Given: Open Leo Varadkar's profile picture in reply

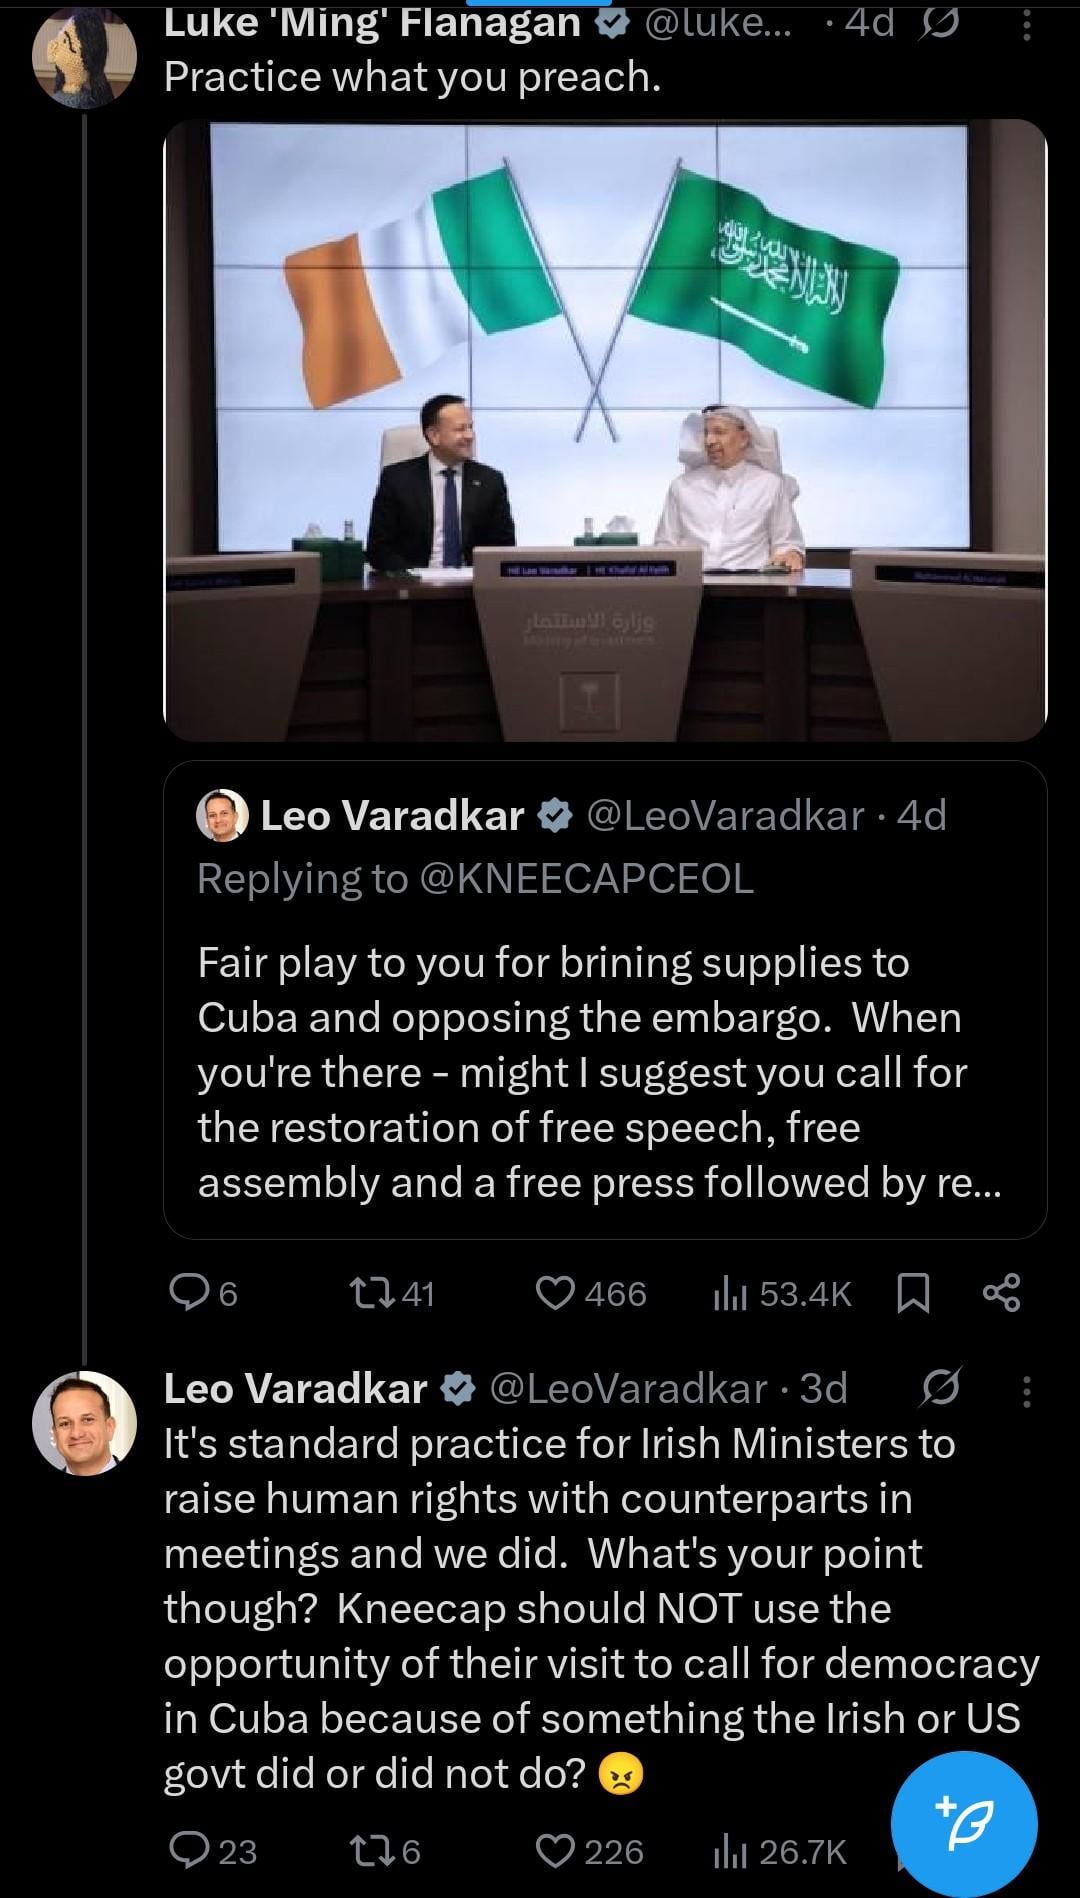Looking at the screenshot, I should coord(84,1422).
